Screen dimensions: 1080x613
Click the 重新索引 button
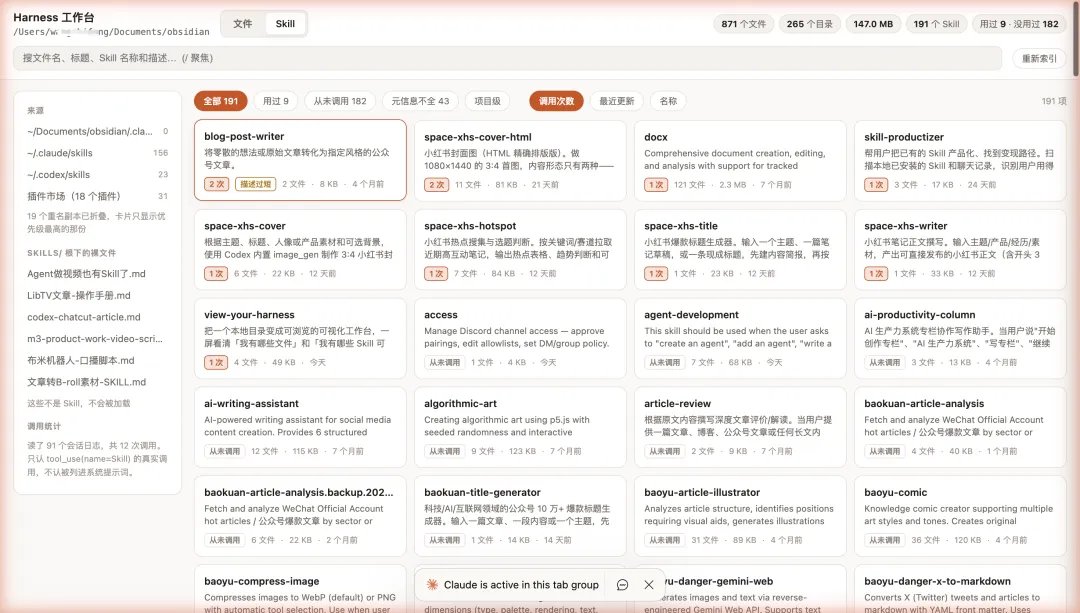click(x=1039, y=59)
